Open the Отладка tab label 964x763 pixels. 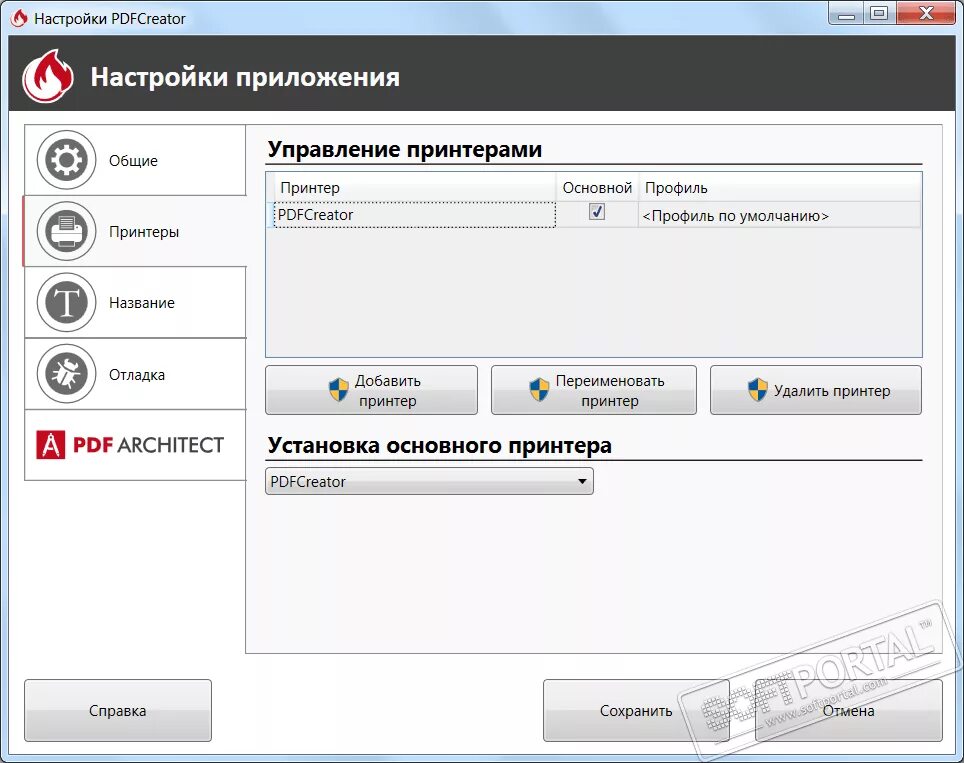(137, 375)
